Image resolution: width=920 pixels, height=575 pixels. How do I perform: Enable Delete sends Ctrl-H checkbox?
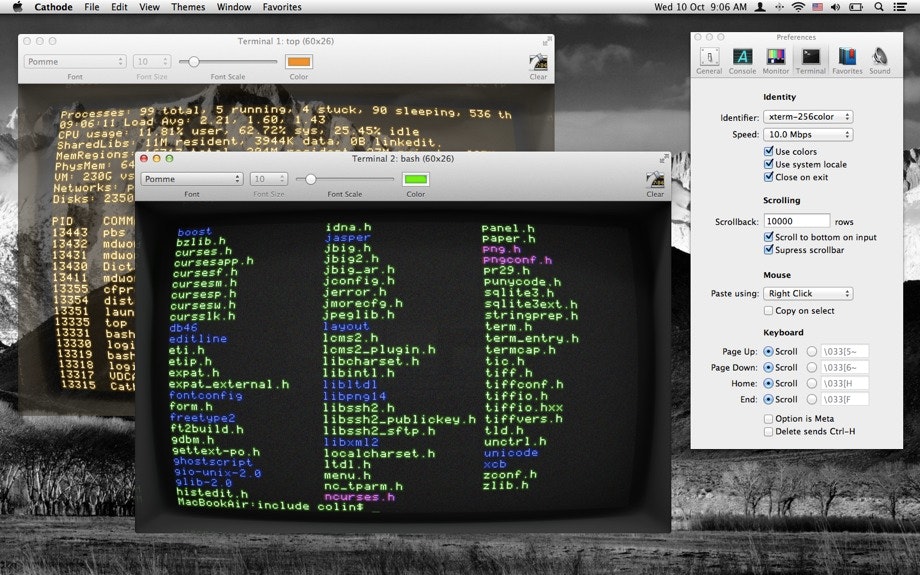coord(768,431)
